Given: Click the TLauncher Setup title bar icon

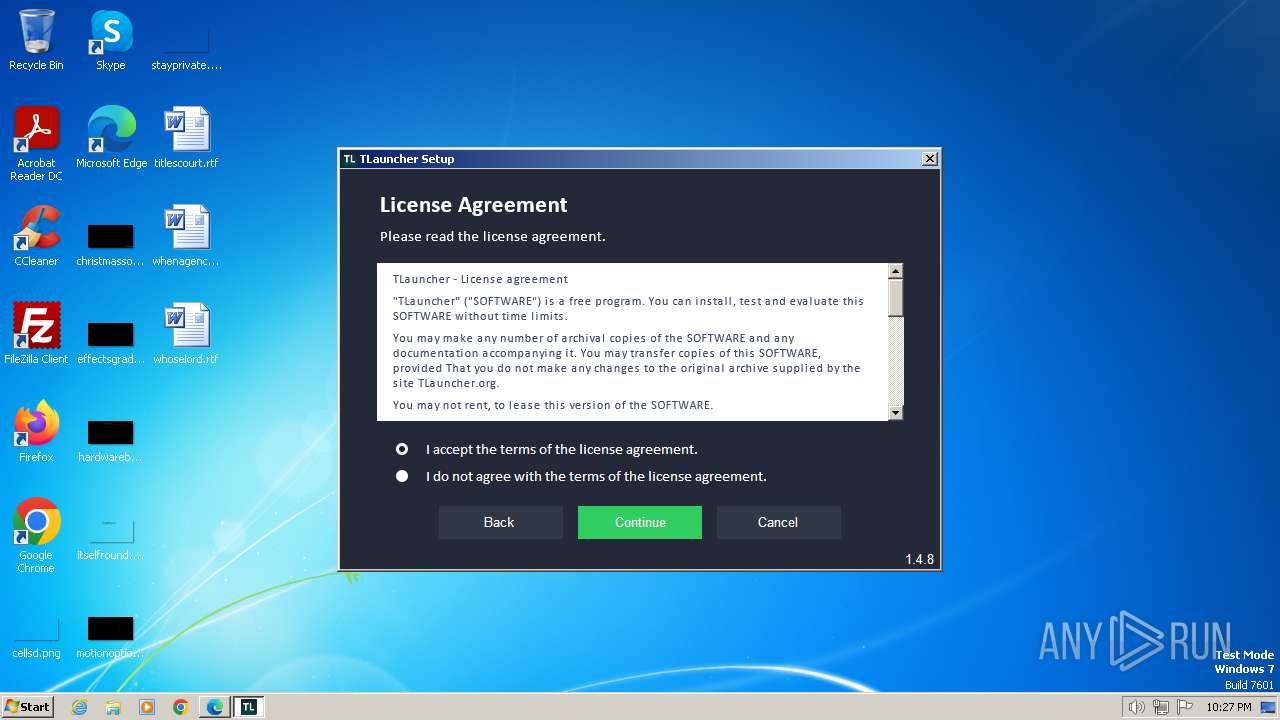Looking at the screenshot, I should click(349, 159).
